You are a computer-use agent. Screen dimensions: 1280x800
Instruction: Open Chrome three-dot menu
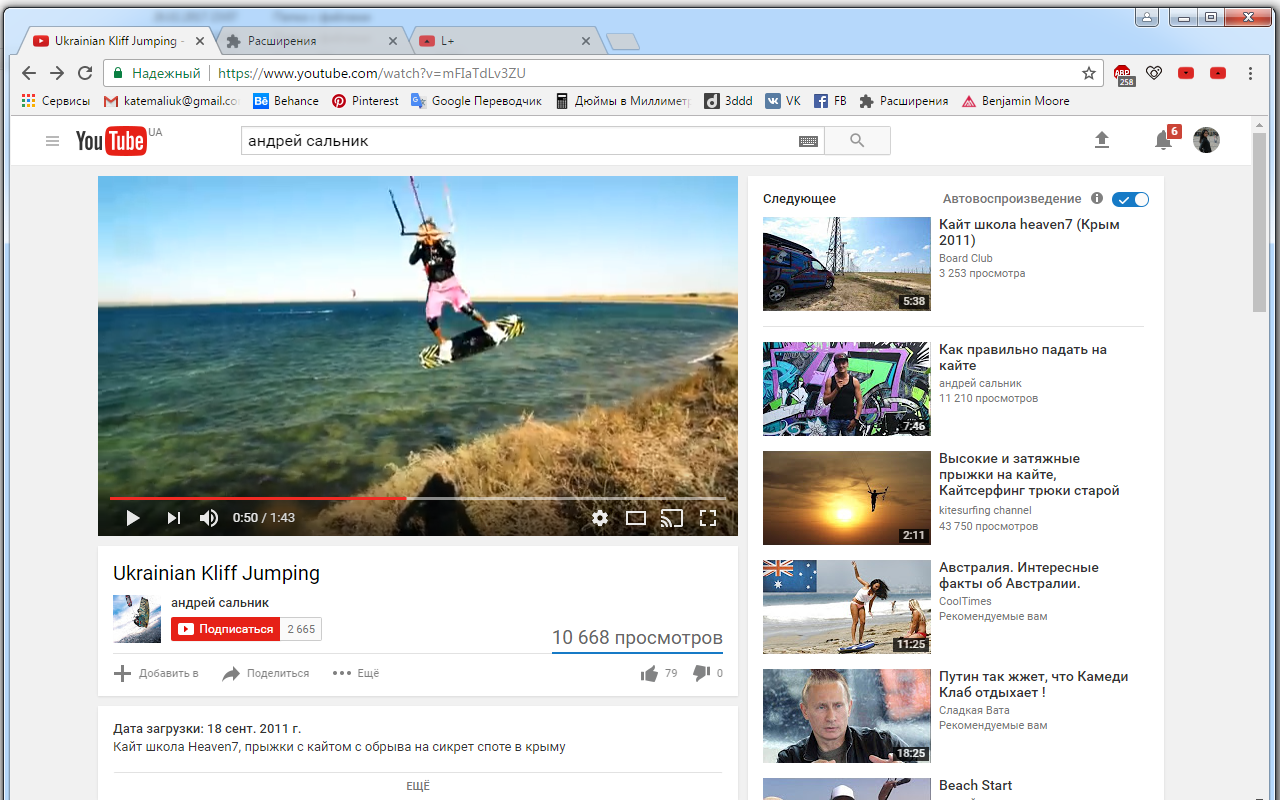pyautogui.click(x=1250, y=73)
